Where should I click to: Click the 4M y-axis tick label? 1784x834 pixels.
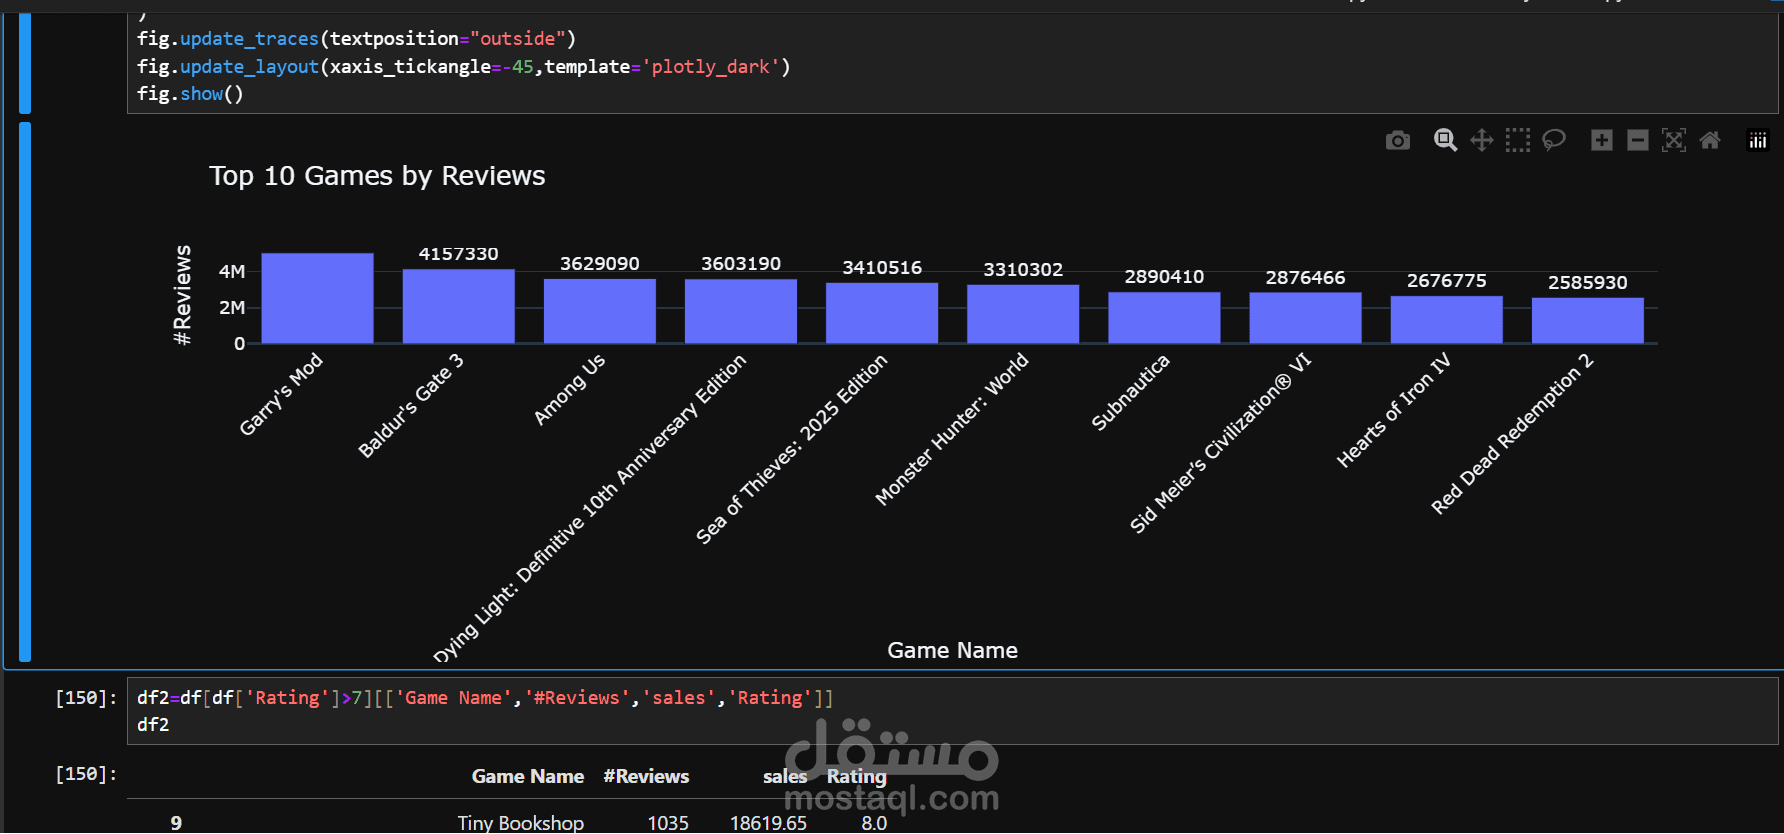(232, 272)
